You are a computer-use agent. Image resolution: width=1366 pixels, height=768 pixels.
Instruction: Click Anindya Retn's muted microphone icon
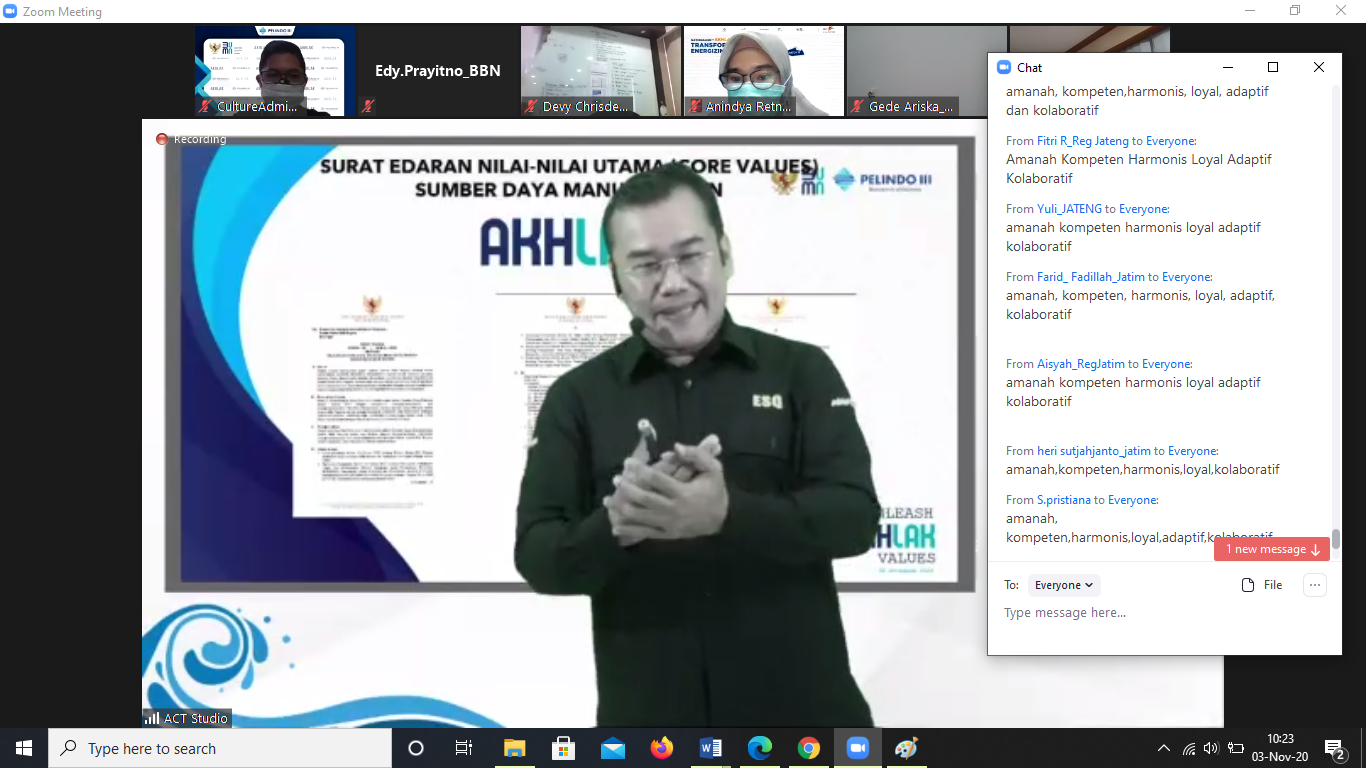pos(694,107)
